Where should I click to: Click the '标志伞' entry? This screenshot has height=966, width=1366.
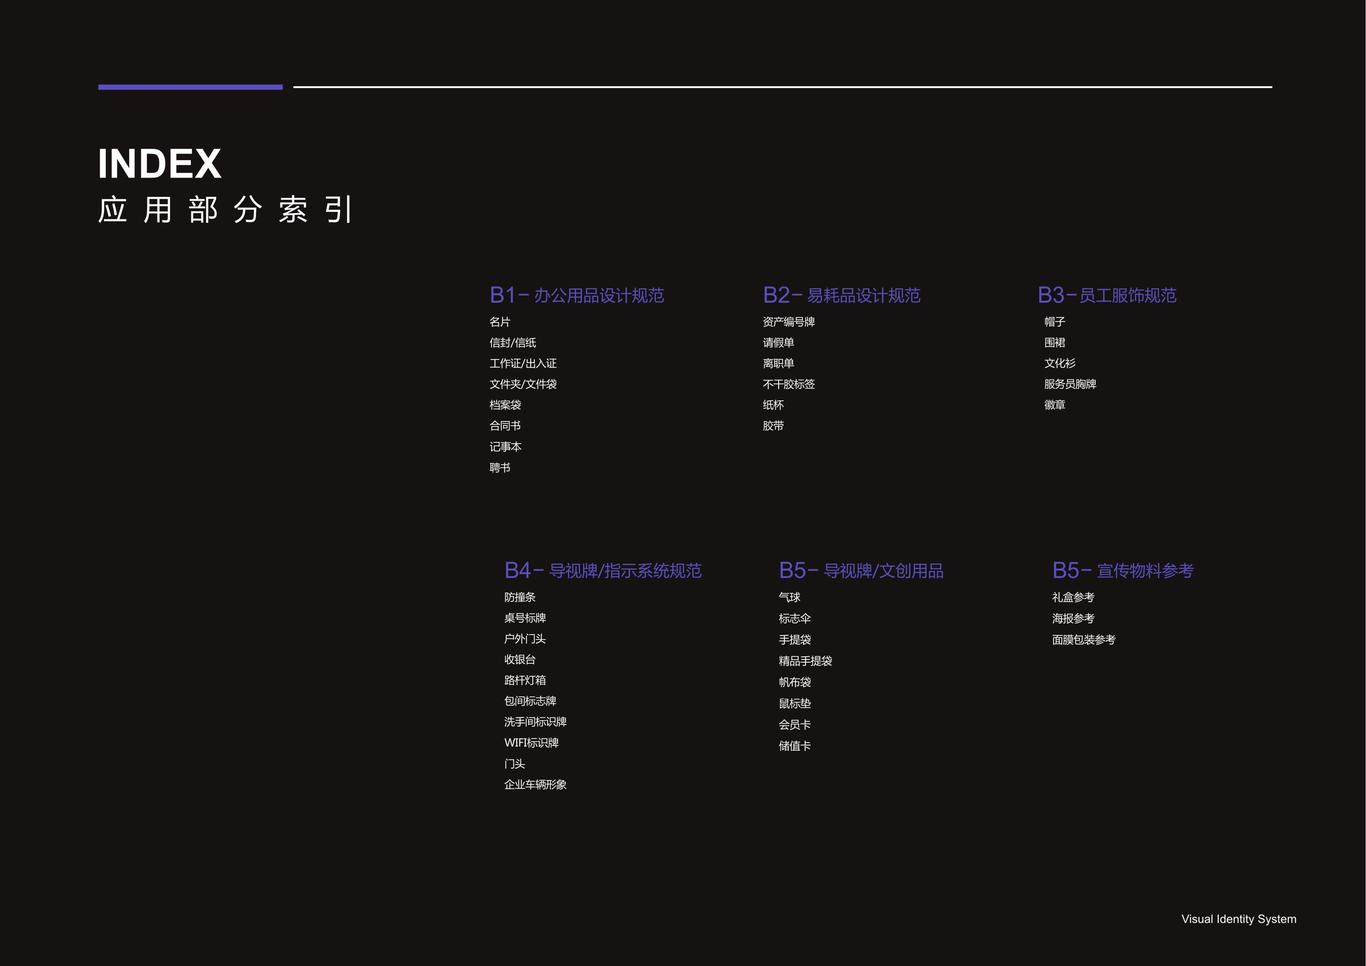(795, 619)
